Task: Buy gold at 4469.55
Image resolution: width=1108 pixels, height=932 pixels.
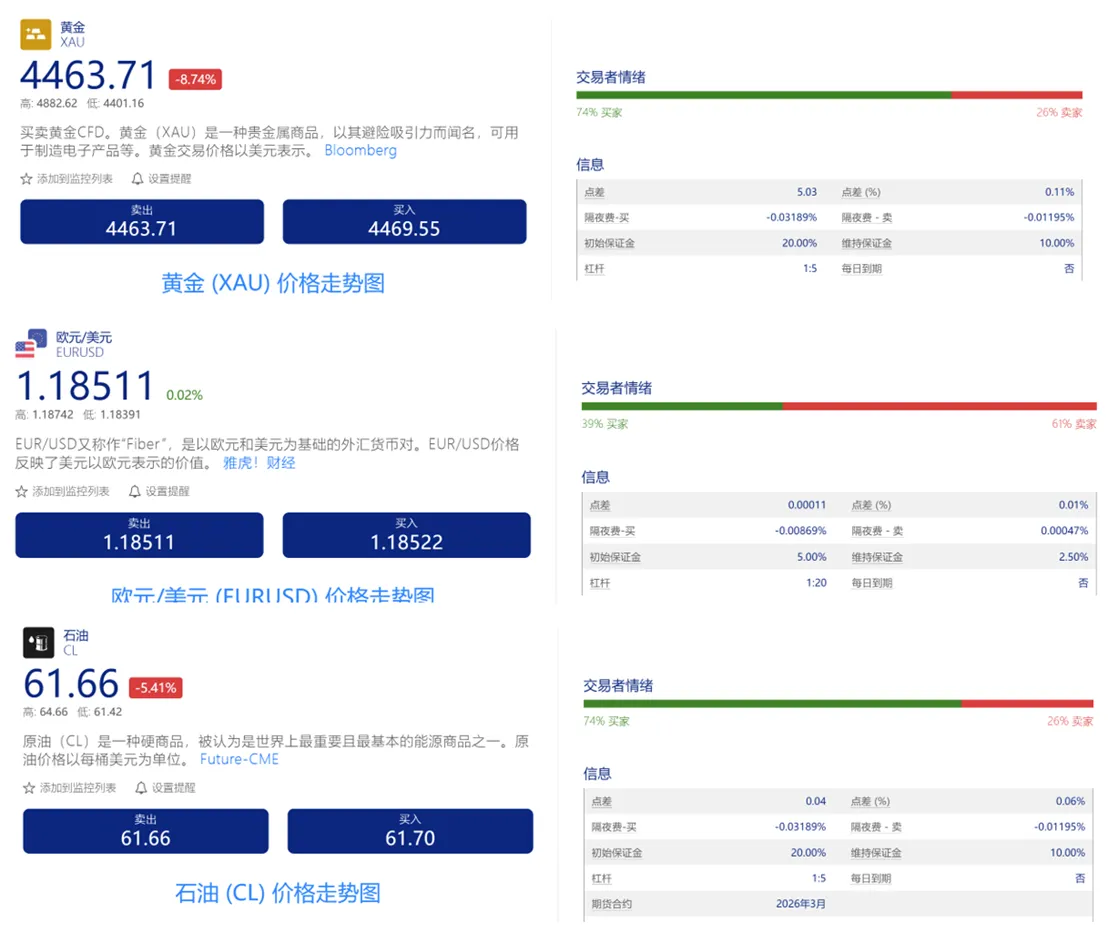Action: pyautogui.click(x=404, y=222)
